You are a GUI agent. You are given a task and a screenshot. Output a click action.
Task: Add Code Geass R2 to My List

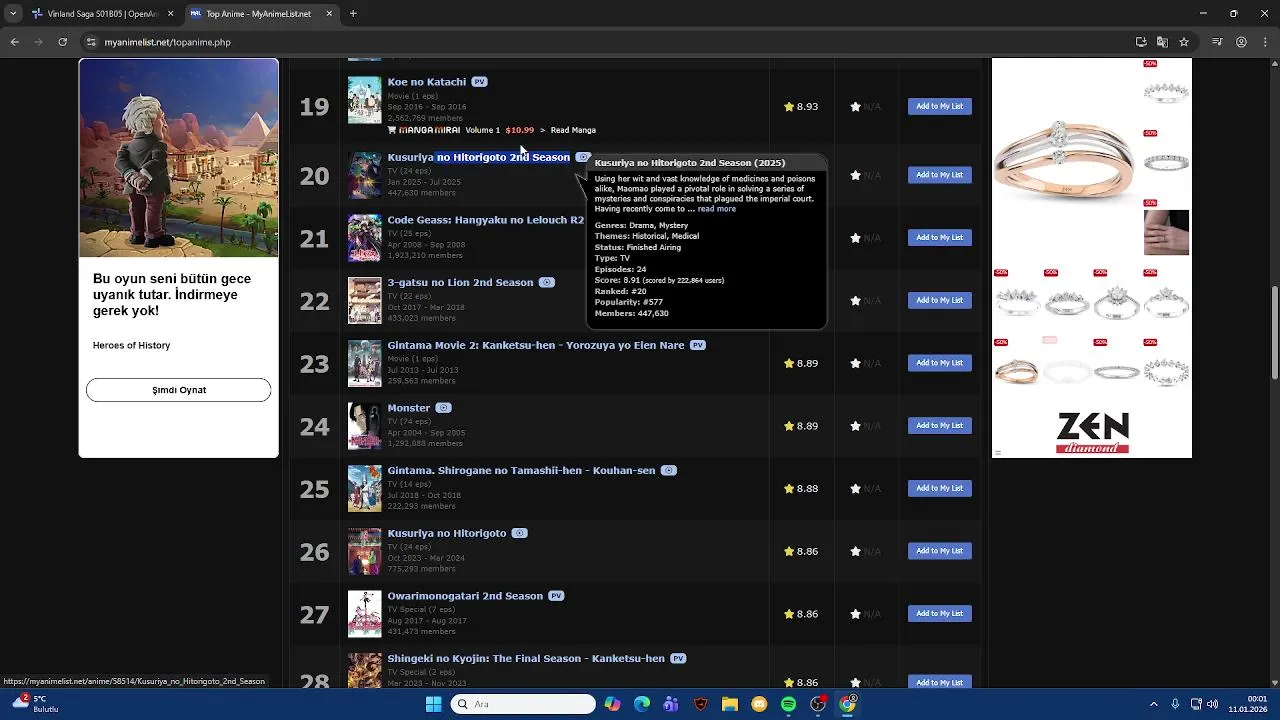(x=940, y=238)
